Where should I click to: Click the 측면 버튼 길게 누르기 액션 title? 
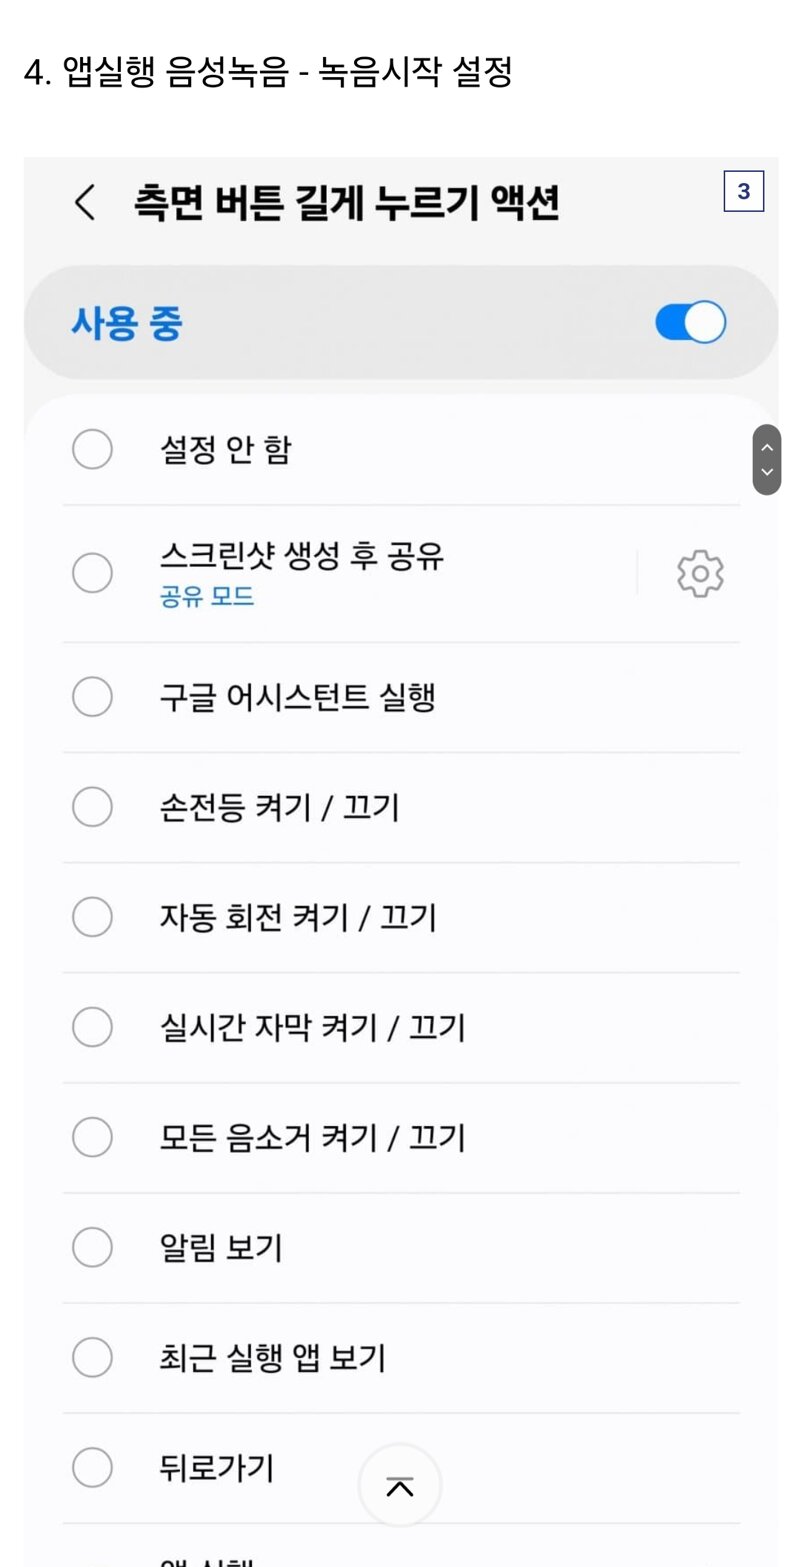click(346, 203)
